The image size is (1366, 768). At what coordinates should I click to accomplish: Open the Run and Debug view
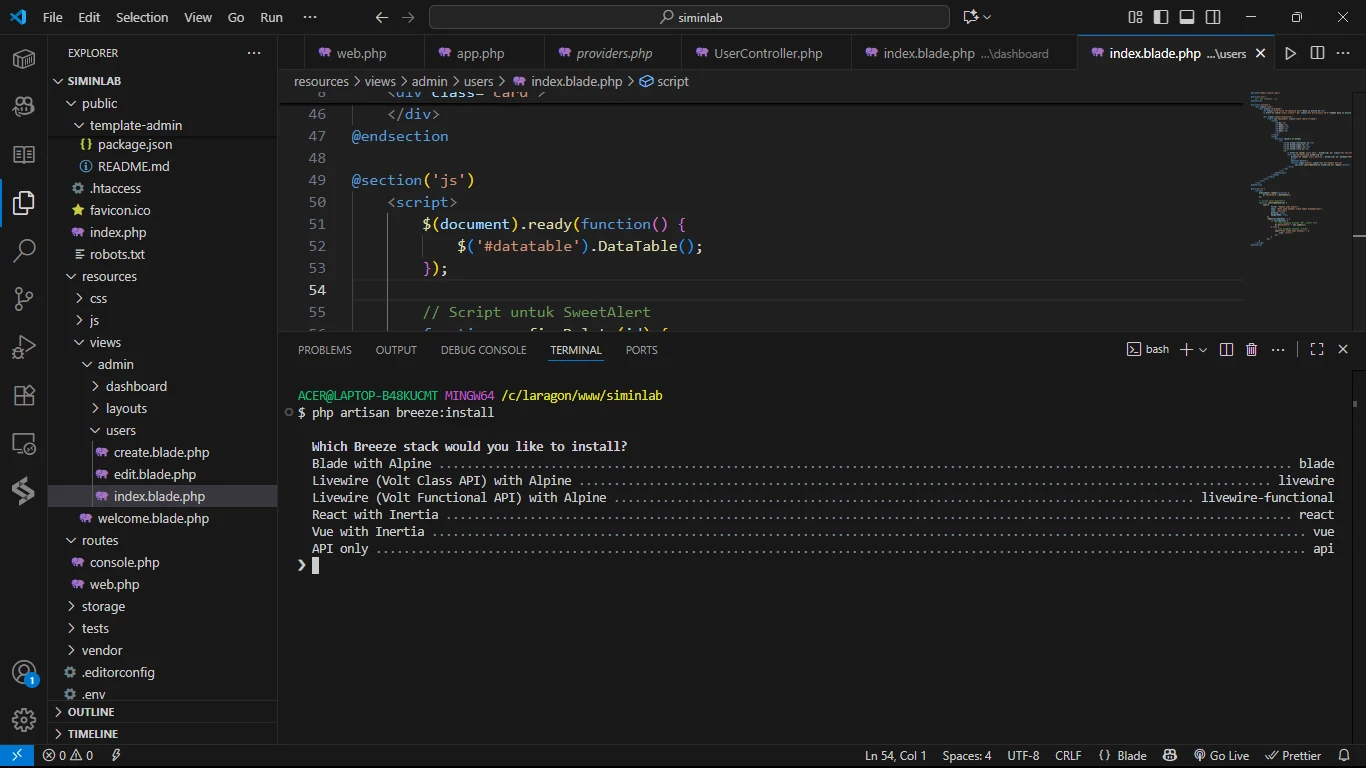24,347
